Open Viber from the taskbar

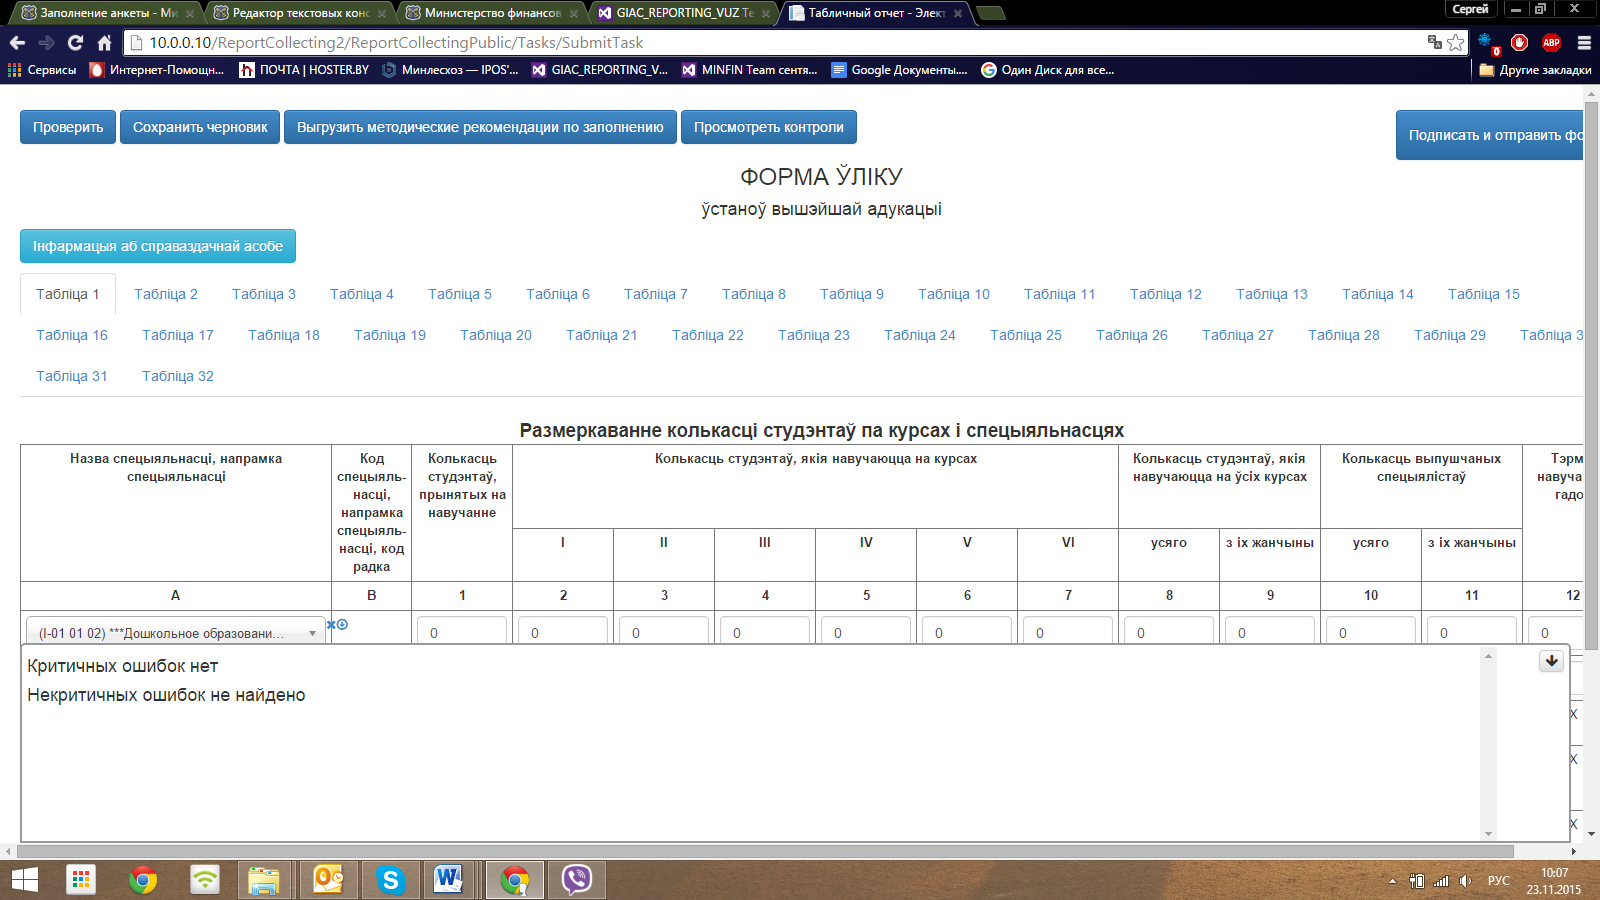(x=577, y=880)
